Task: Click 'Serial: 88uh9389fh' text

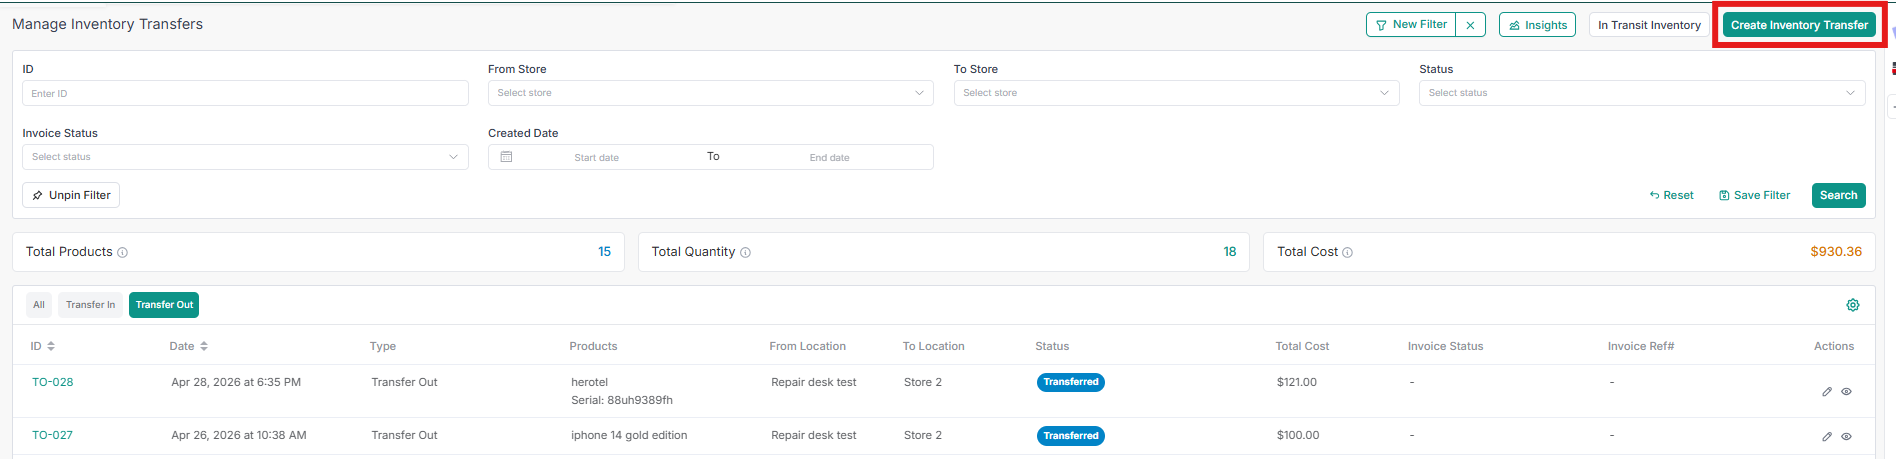Action: pyautogui.click(x=622, y=400)
